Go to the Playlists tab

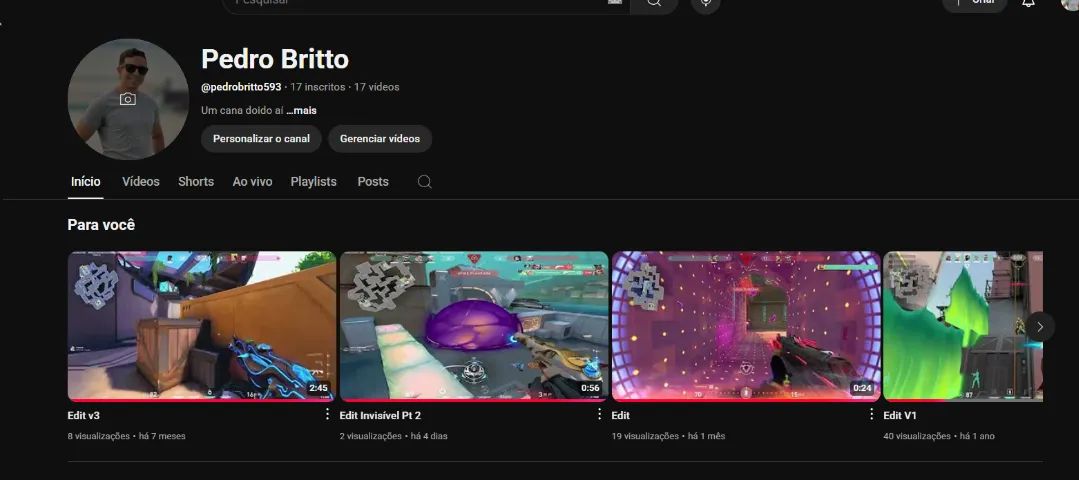tap(314, 182)
